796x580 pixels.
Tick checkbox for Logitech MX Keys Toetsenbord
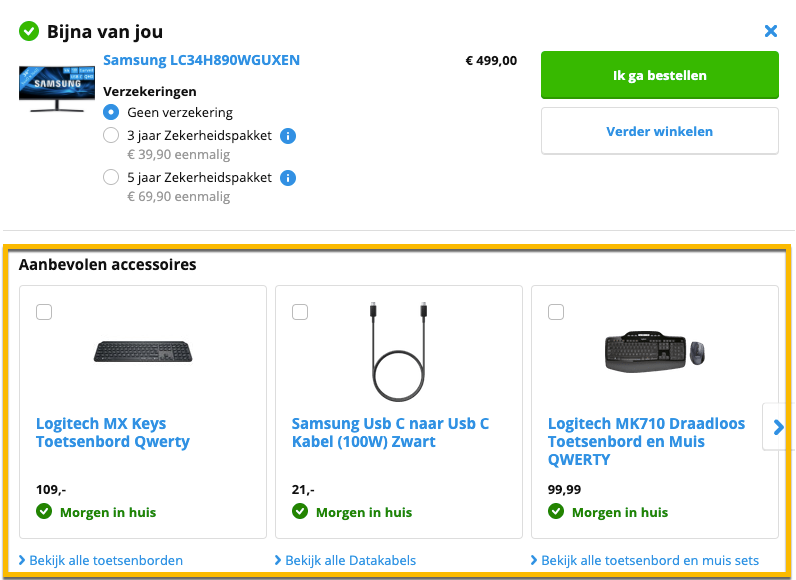(x=44, y=312)
